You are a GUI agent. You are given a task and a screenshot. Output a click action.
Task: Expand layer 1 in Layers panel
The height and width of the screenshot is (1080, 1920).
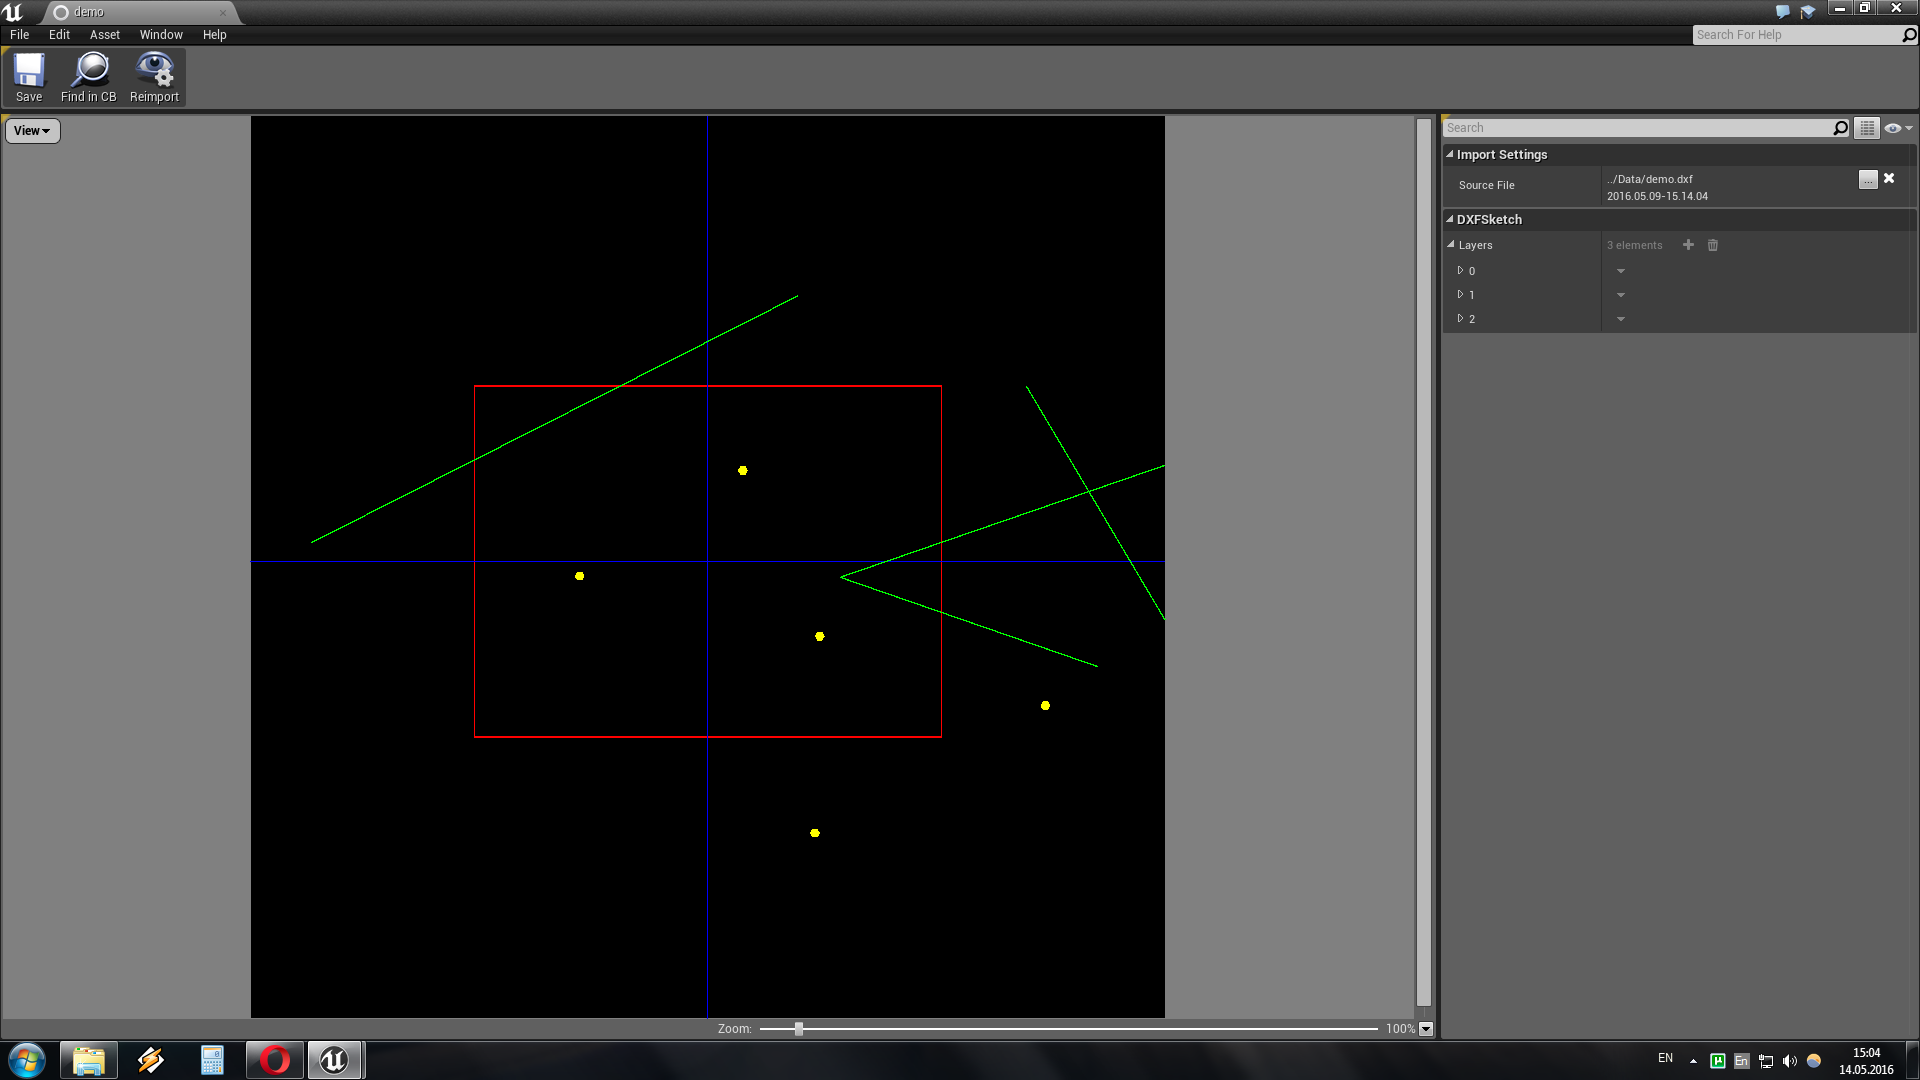[1460, 294]
